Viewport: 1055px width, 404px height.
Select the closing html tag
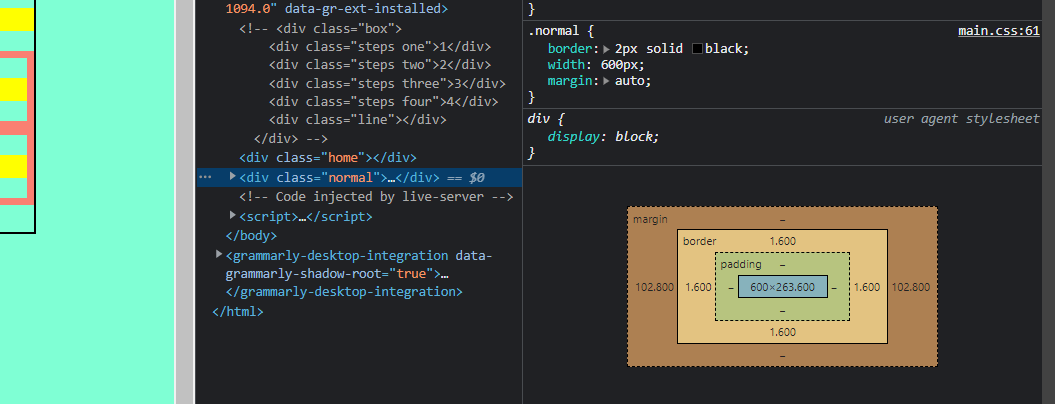tap(238, 312)
